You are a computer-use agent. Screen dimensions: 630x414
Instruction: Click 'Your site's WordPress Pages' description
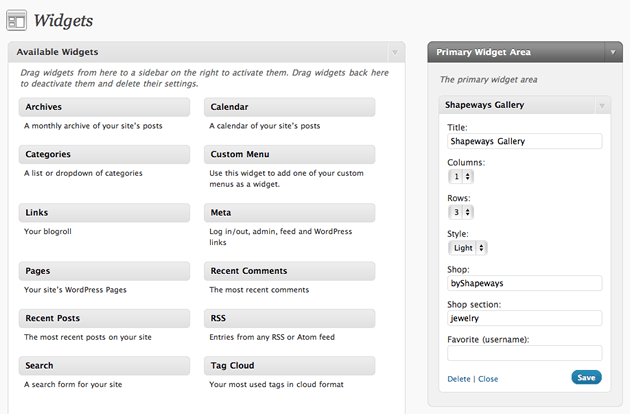pyautogui.click(x=75, y=290)
